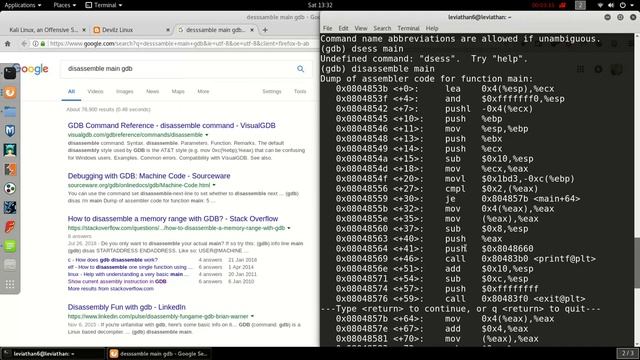
Task: Open the workspace indicator in top bar
Action: (x=580, y=5)
